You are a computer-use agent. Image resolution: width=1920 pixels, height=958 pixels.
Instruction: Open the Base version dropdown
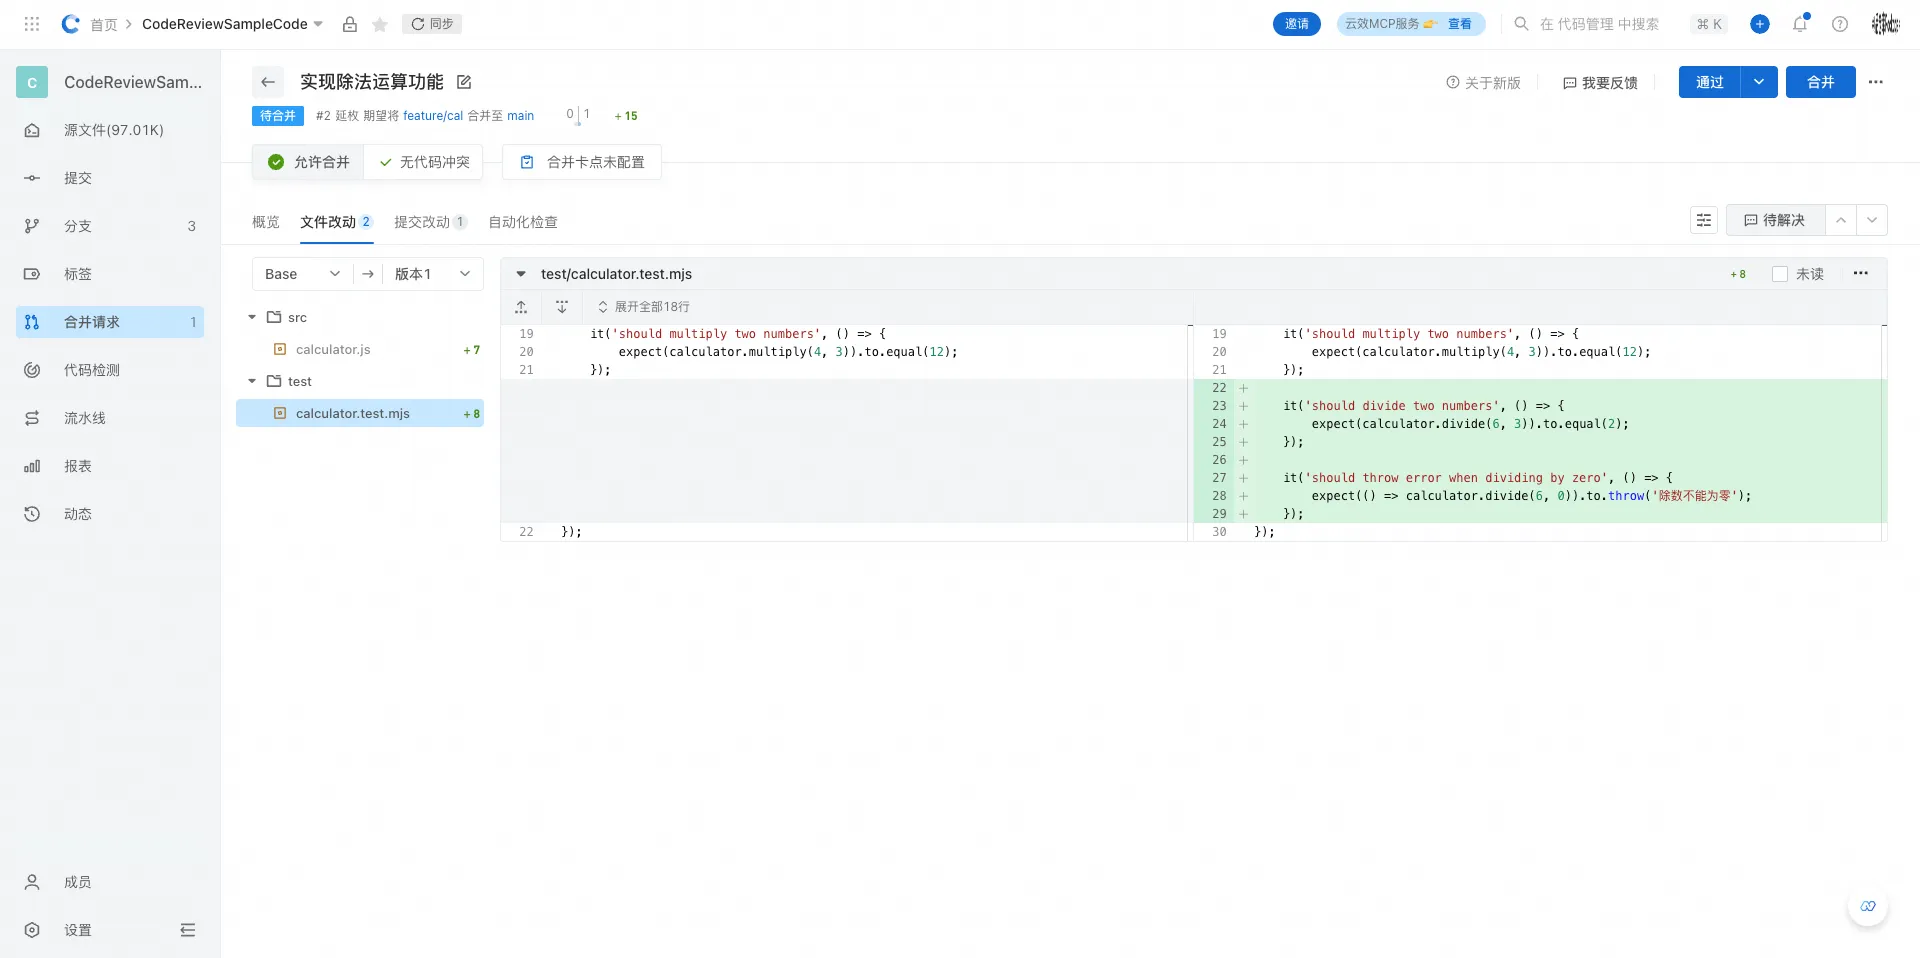pos(303,274)
